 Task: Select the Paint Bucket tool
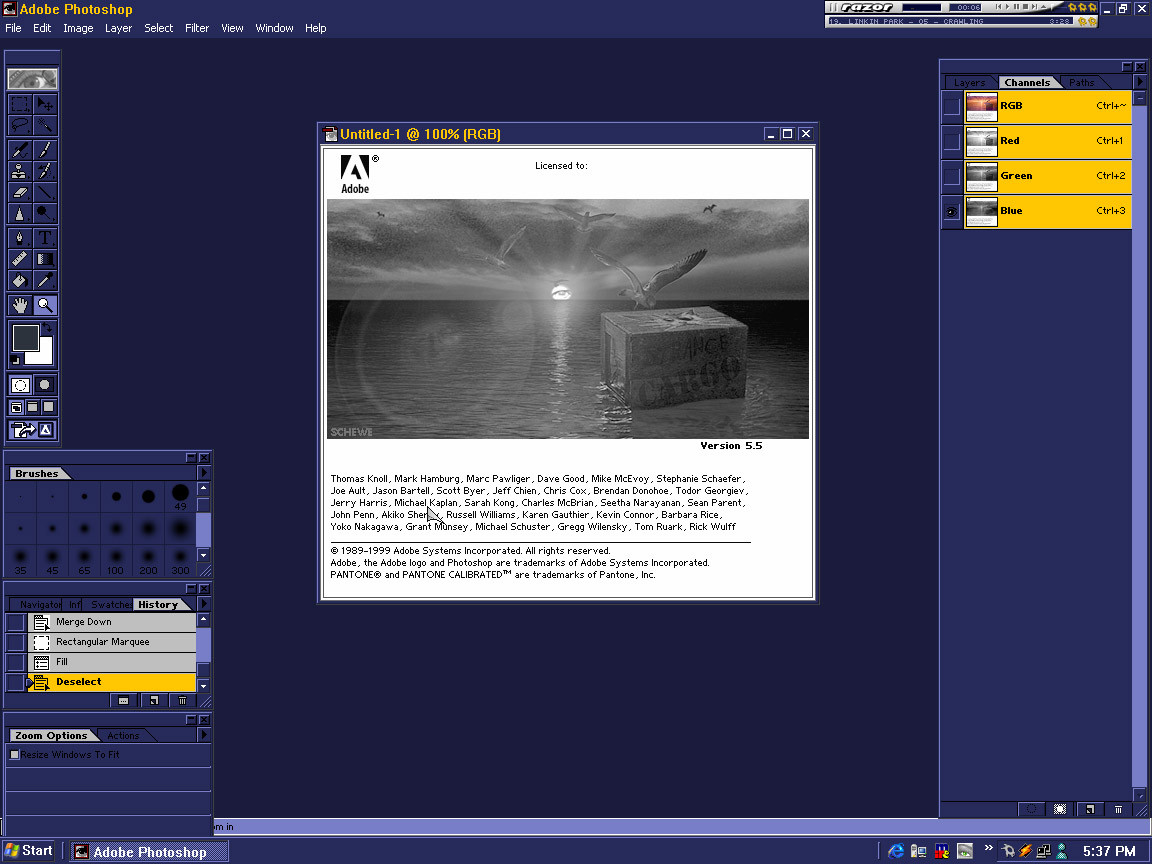coord(20,281)
